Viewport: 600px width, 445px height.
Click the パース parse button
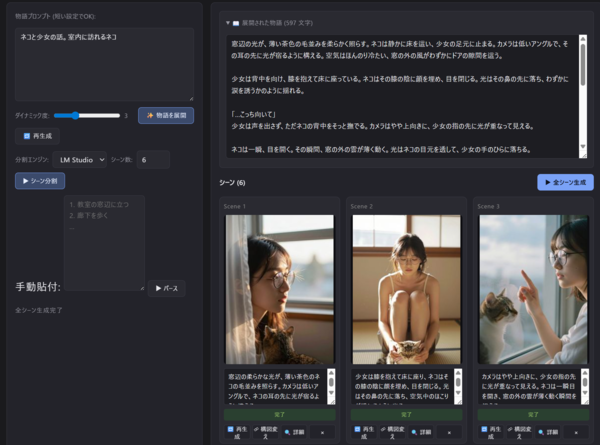tap(166, 288)
